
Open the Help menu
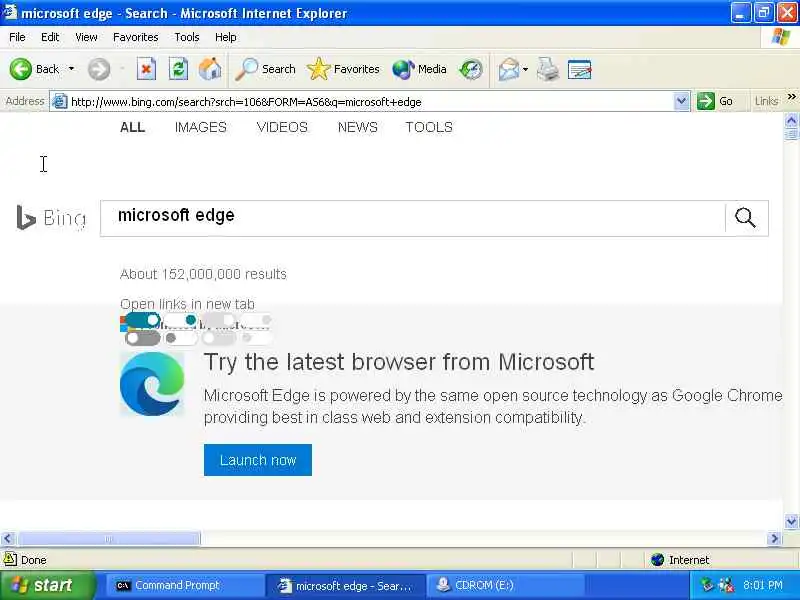click(226, 37)
